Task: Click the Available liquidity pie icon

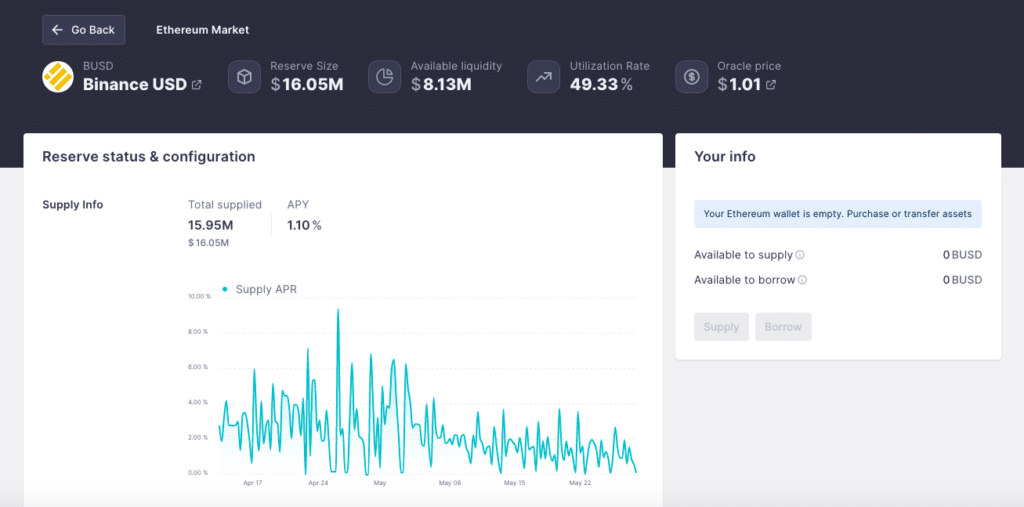Action: pos(385,77)
